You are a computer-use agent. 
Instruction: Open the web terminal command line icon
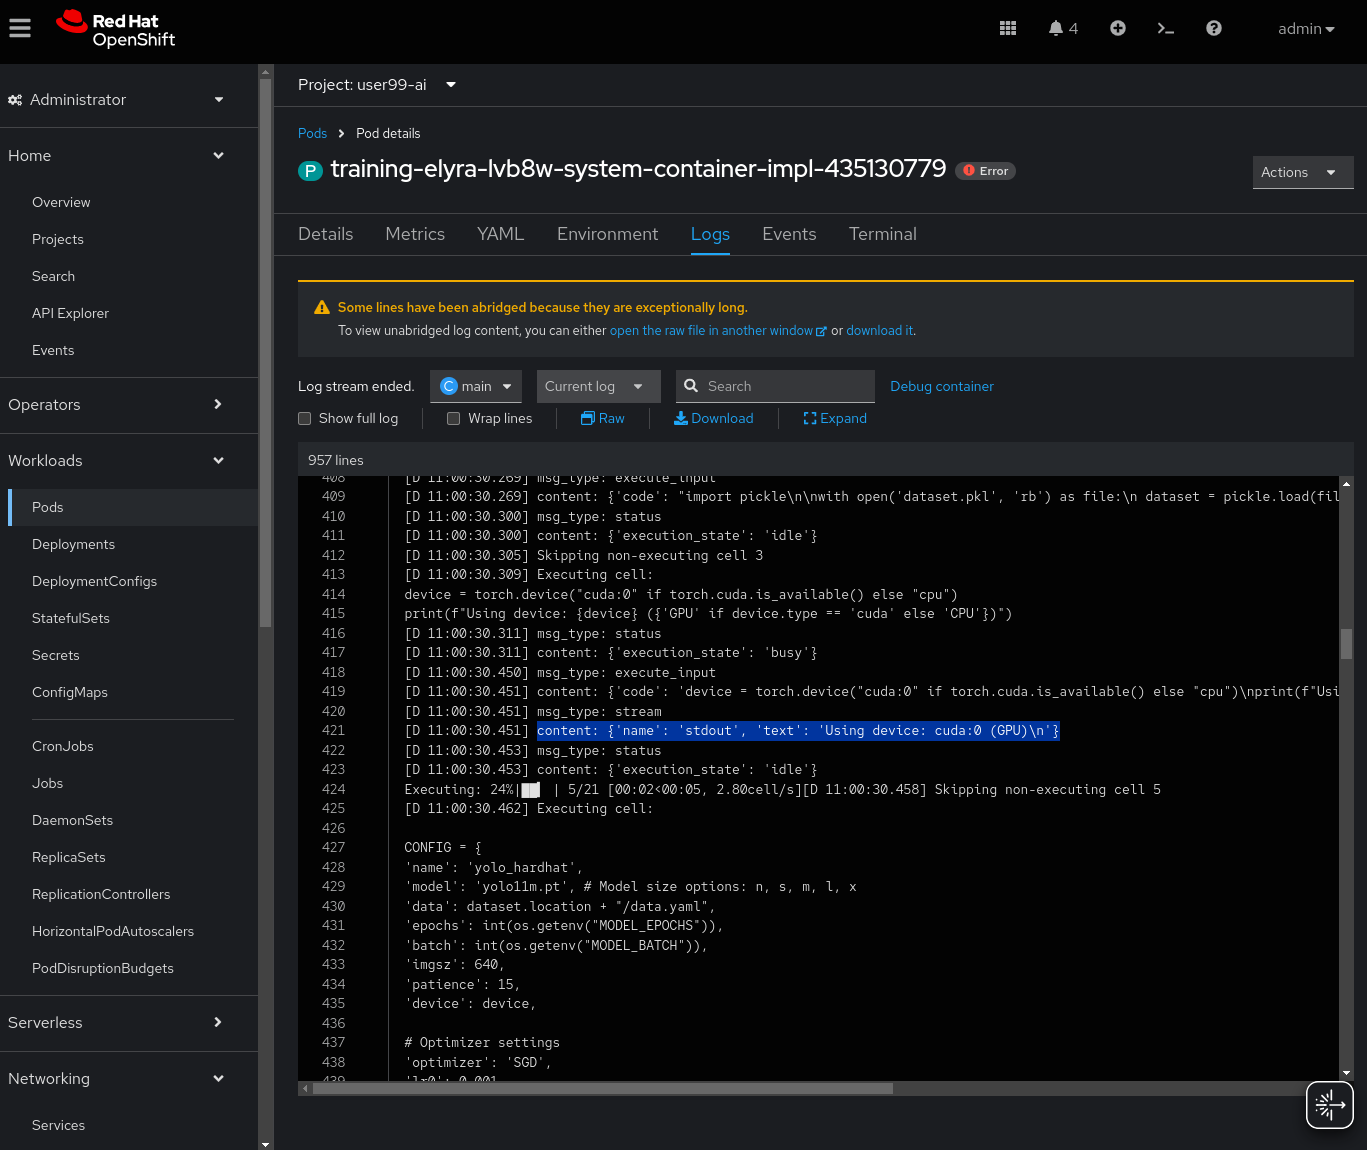coord(1166,29)
